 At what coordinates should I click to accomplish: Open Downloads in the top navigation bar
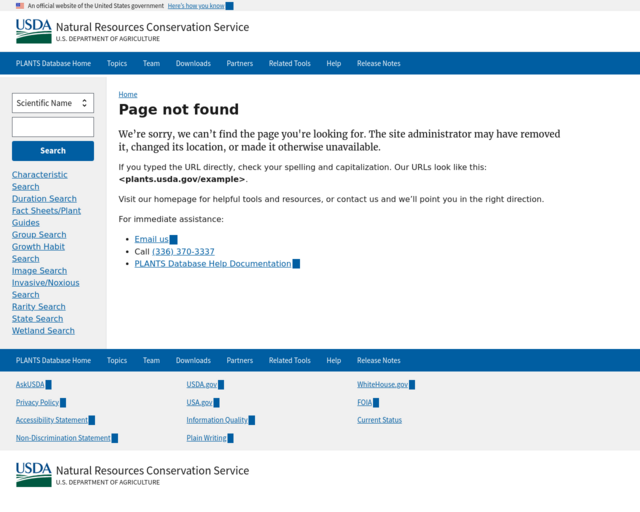(193, 64)
